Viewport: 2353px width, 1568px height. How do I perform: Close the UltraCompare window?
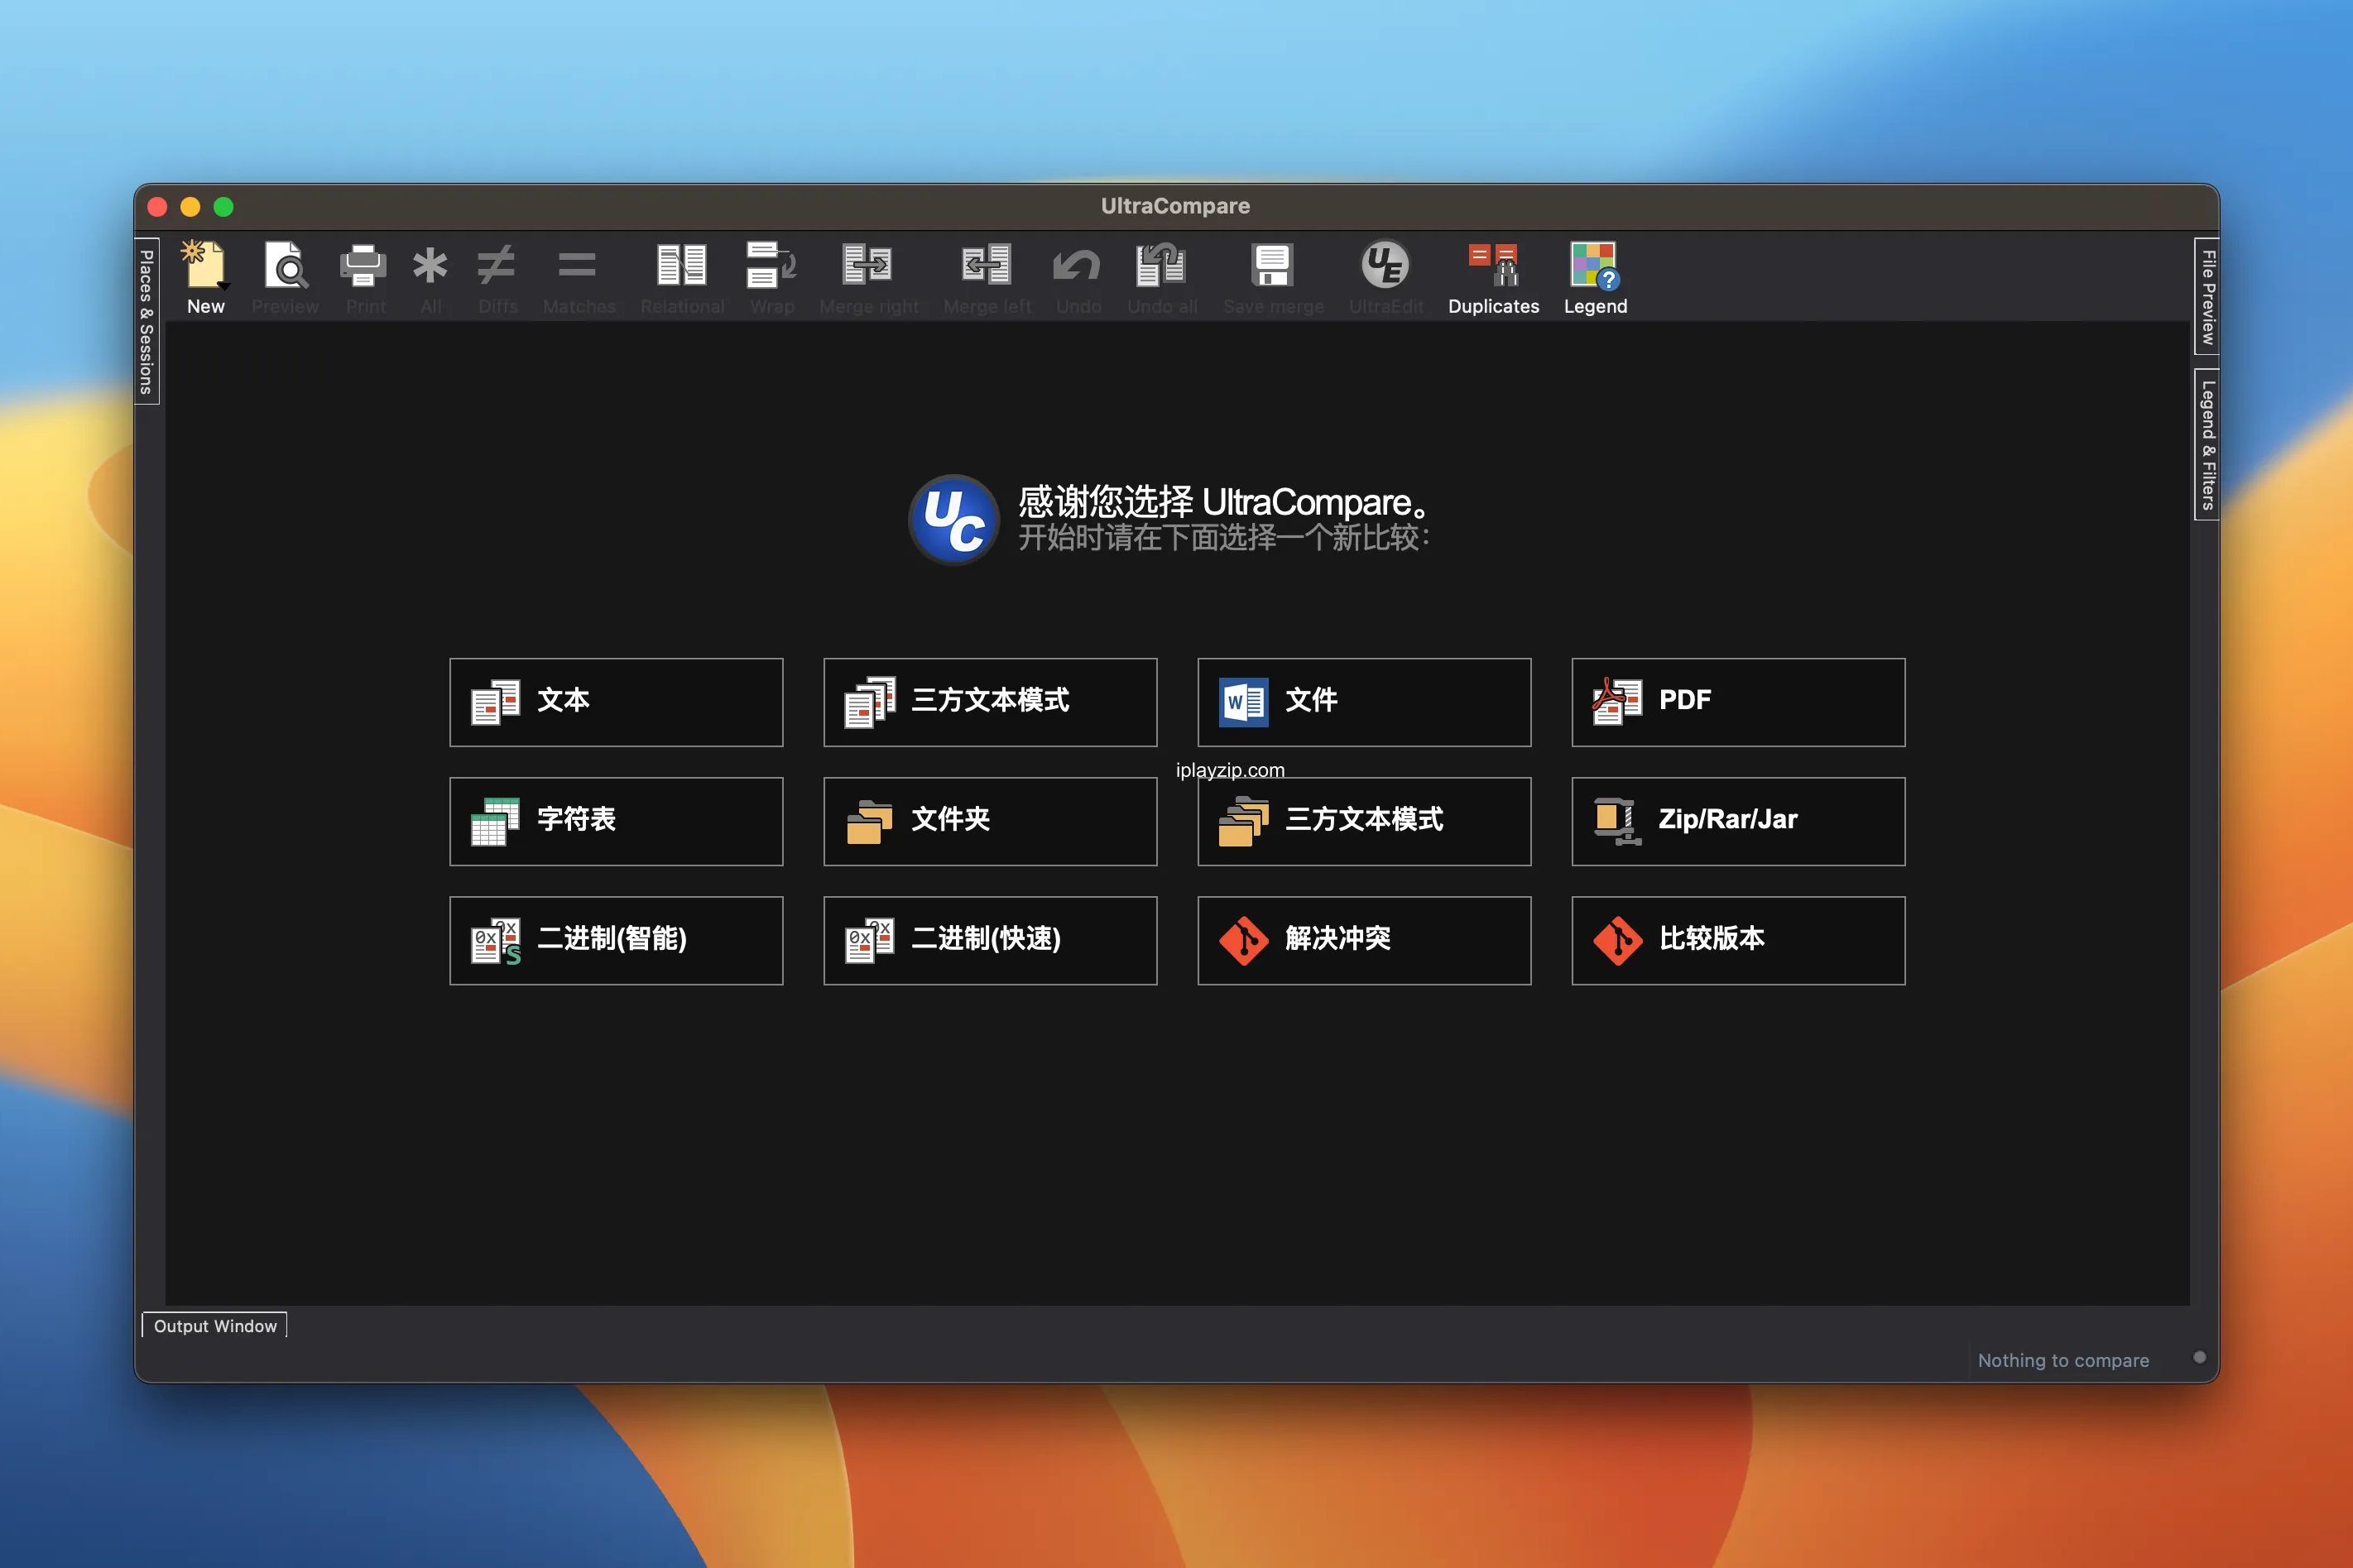tap(157, 207)
